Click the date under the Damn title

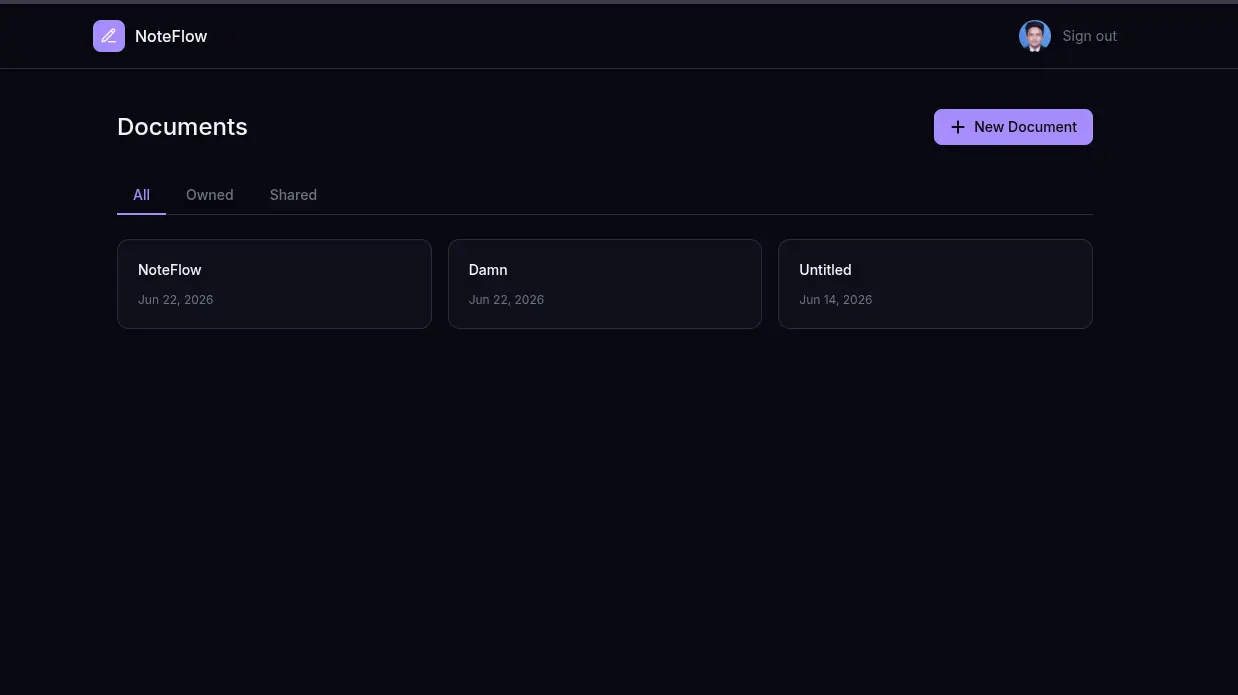pos(506,300)
